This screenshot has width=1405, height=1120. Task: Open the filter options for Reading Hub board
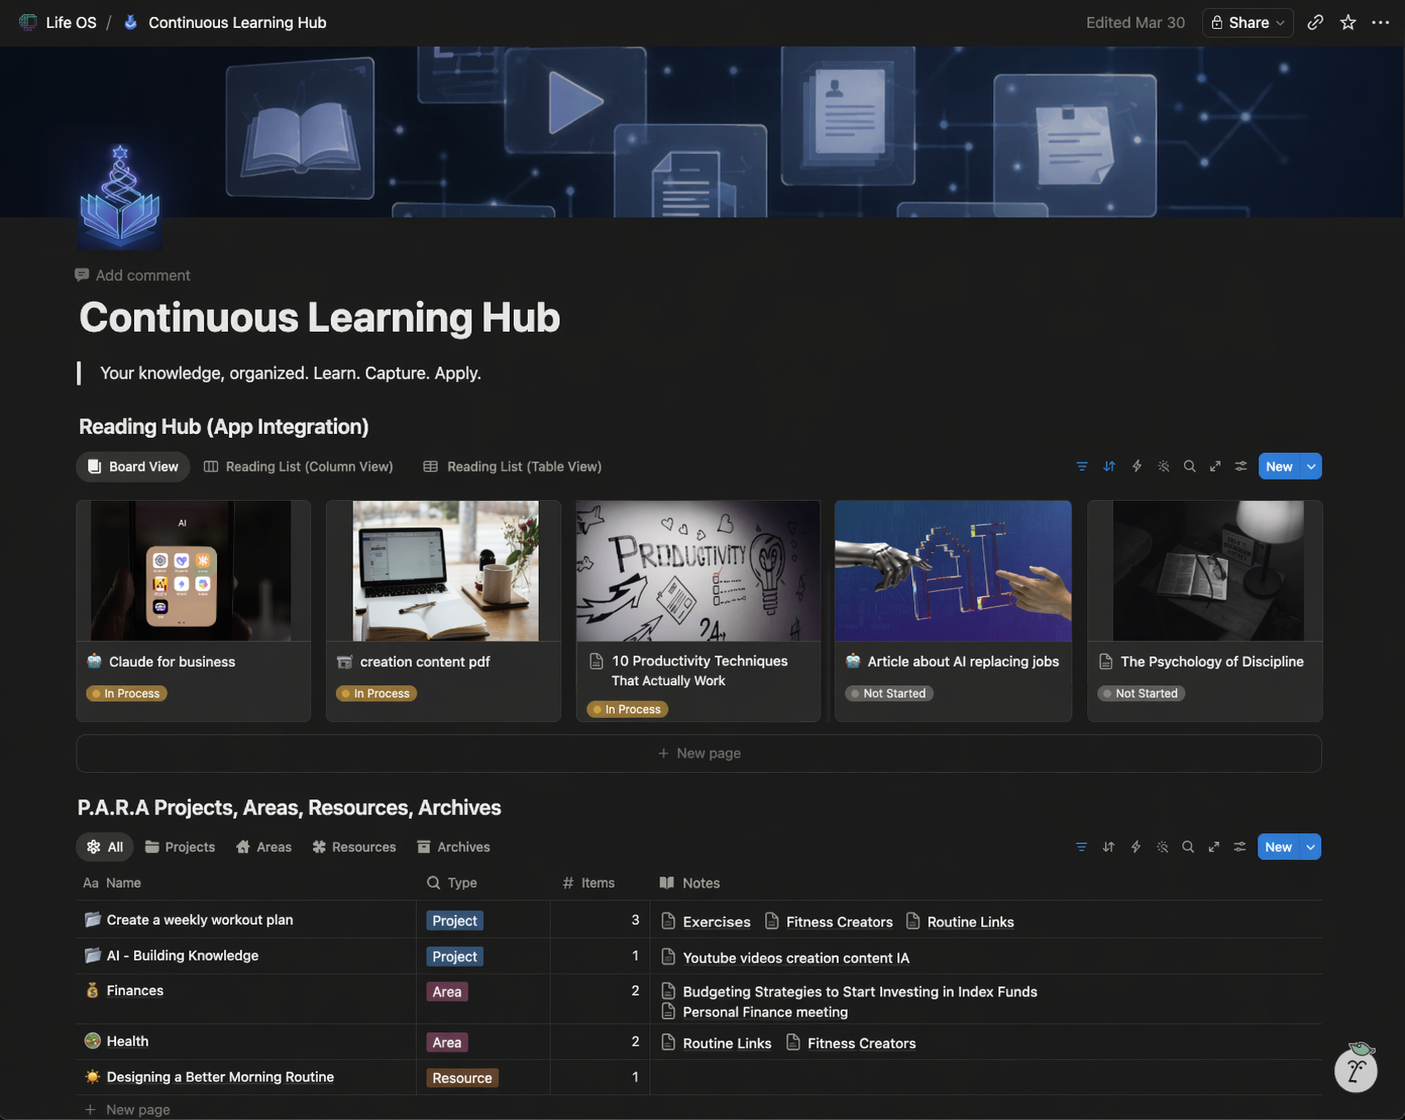(x=1081, y=466)
